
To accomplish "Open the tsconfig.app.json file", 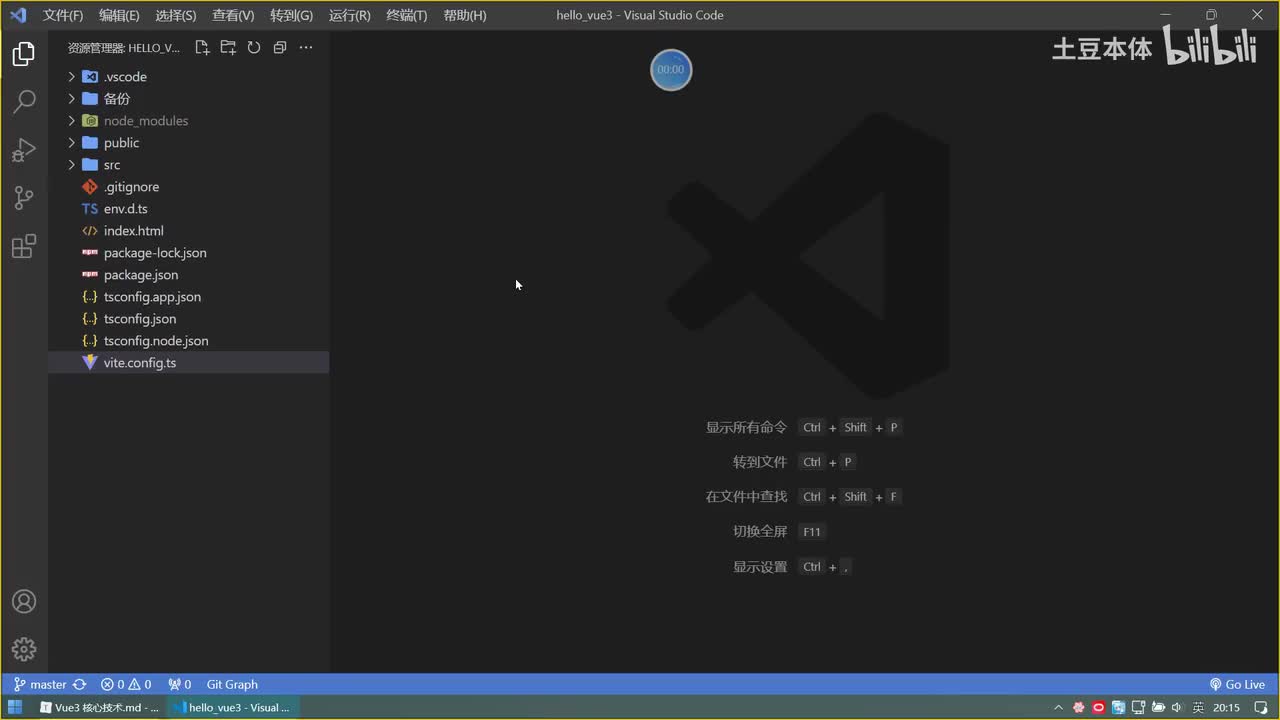I will coord(188,297).
